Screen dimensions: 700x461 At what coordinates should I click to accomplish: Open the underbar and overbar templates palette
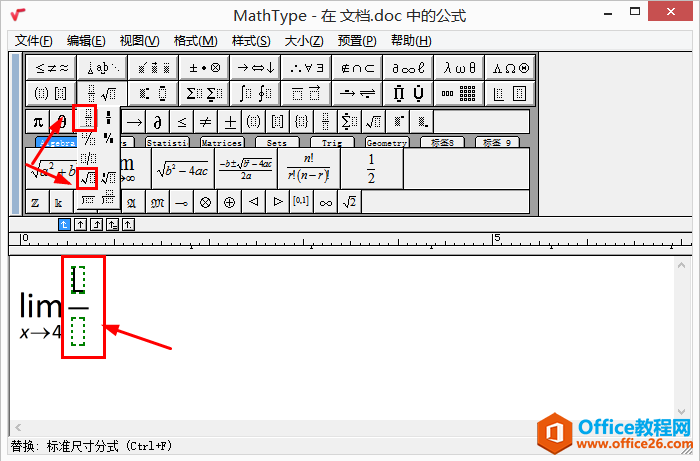coord(306,93)
